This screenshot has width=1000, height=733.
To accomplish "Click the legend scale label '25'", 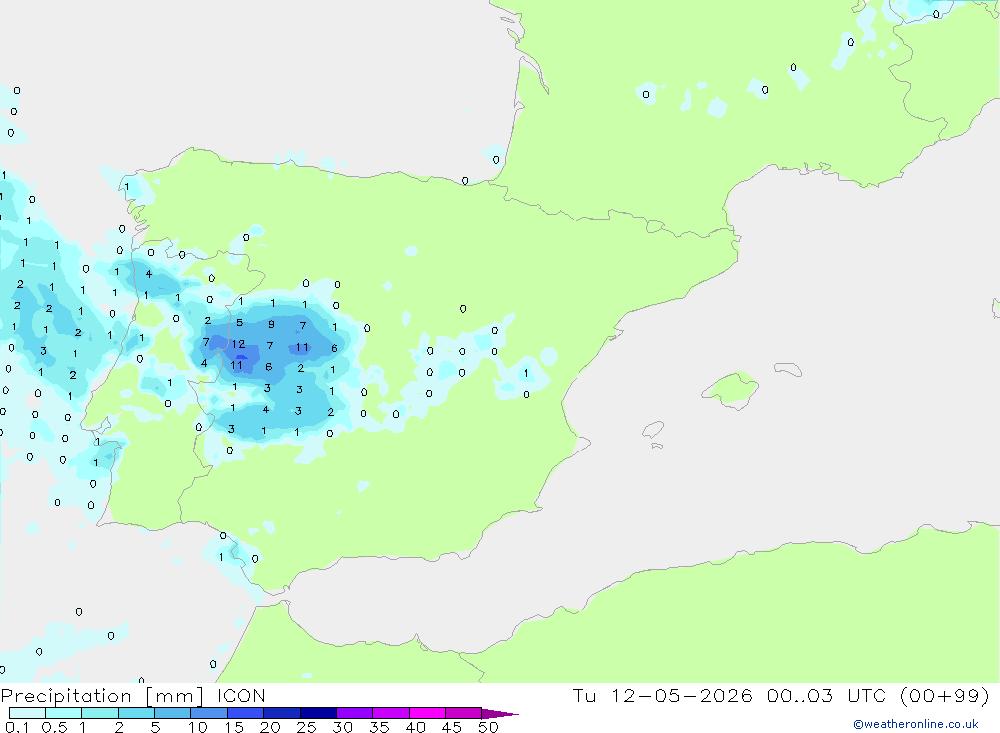I will [x=306, y=727].
